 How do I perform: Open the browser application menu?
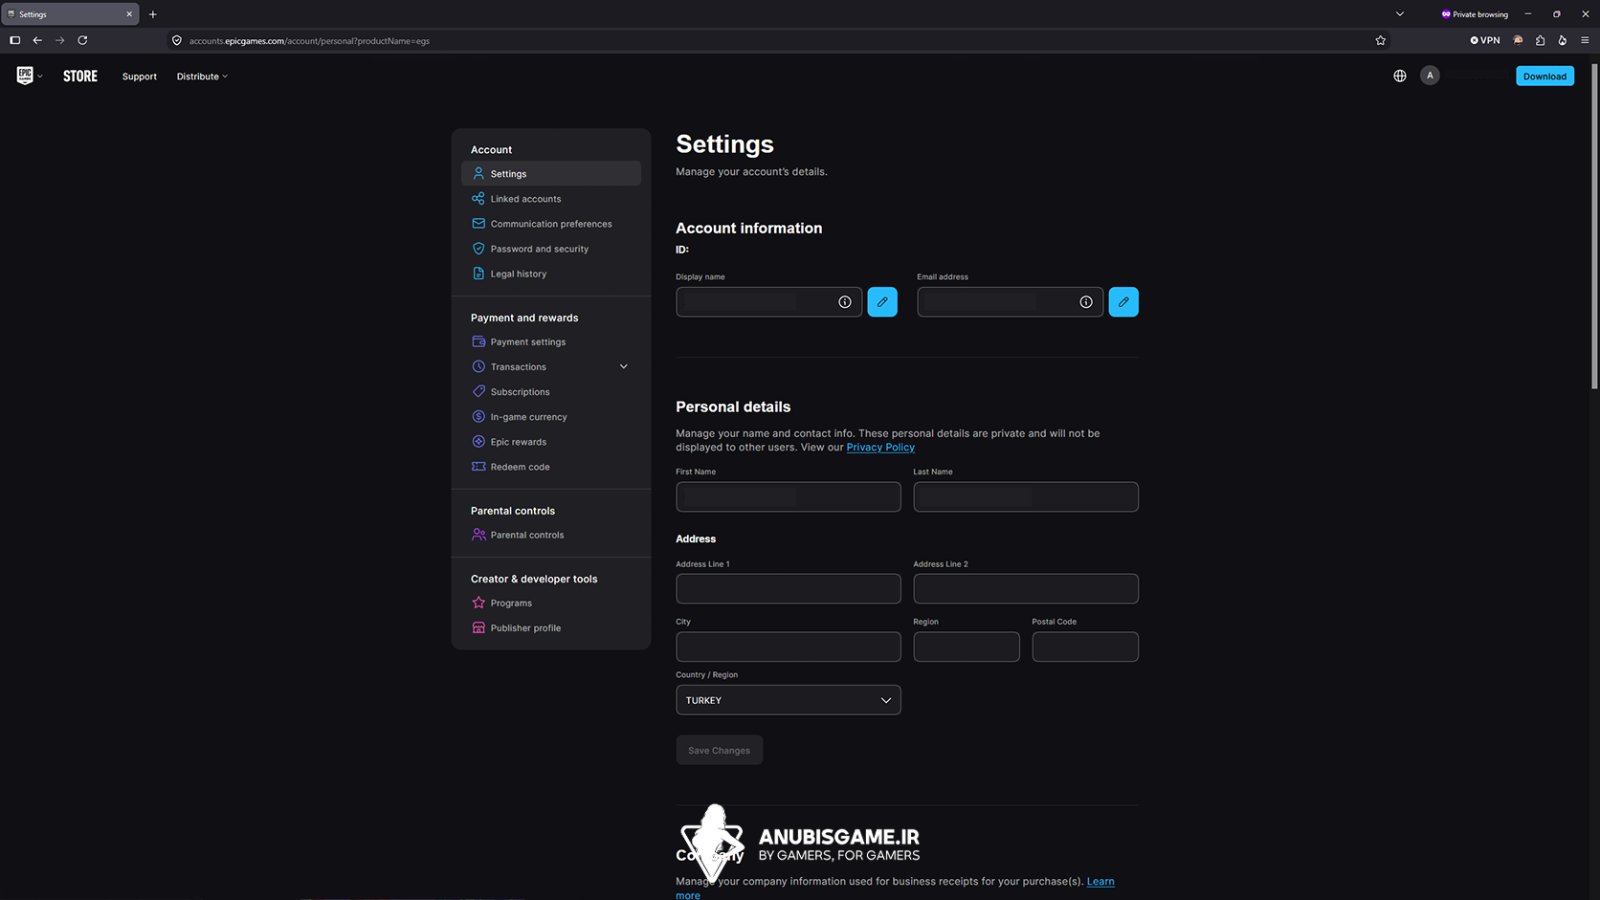coord(1585,41)
